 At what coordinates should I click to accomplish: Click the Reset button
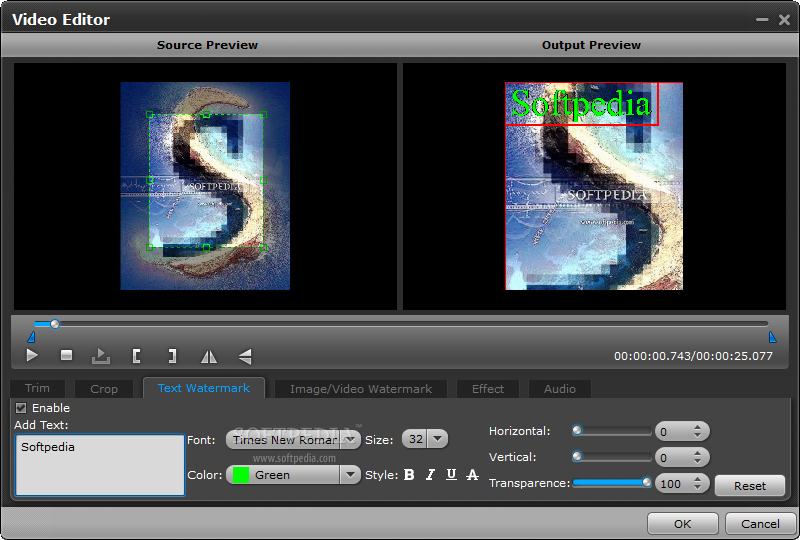tap(749, 485)
